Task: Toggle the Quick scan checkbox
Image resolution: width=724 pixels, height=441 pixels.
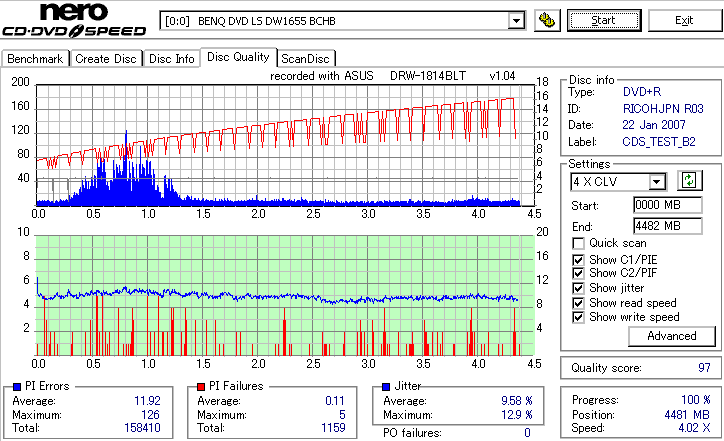Action: pos(578,243)
